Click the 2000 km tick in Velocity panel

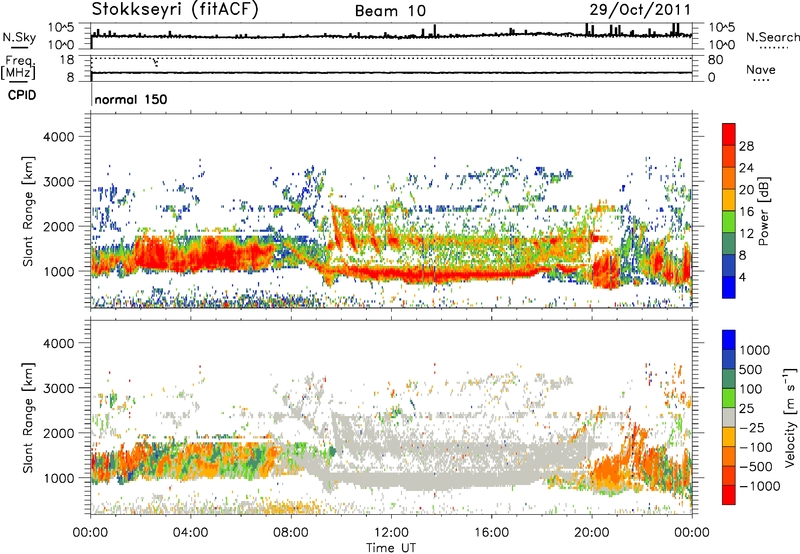pos(58,433)
